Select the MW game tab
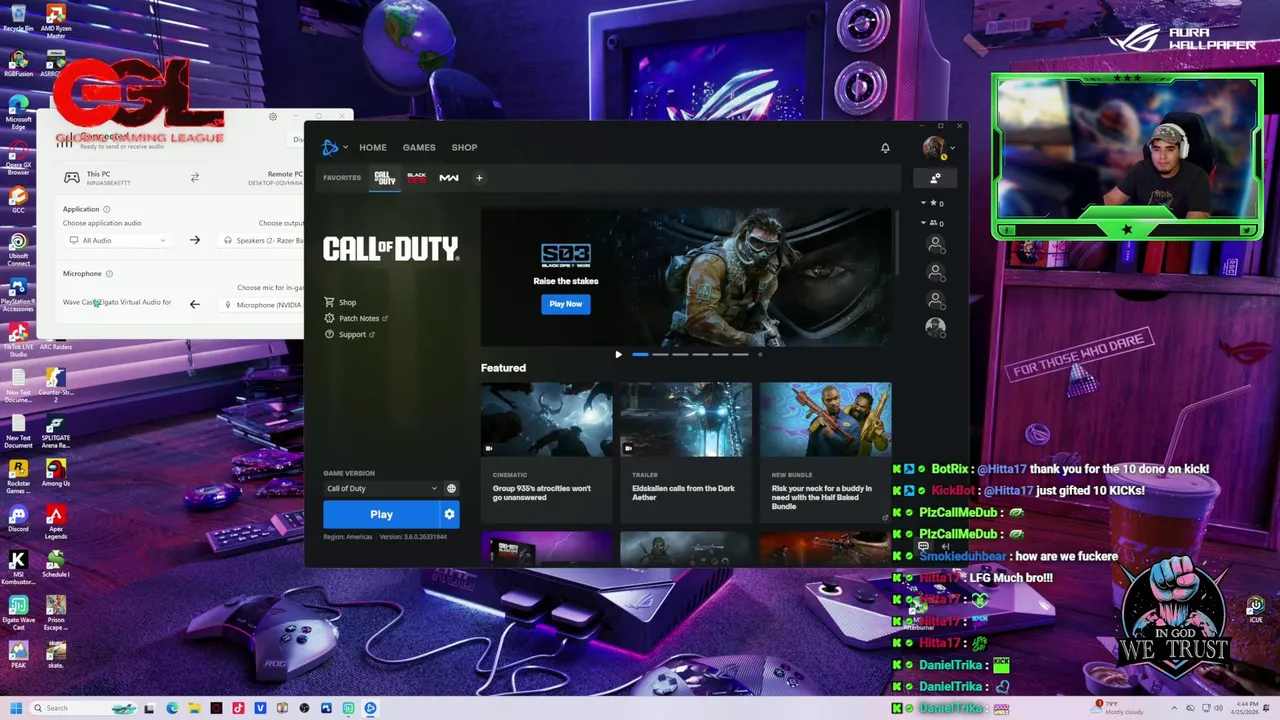The image size is (1280, 720). point(449,178)
